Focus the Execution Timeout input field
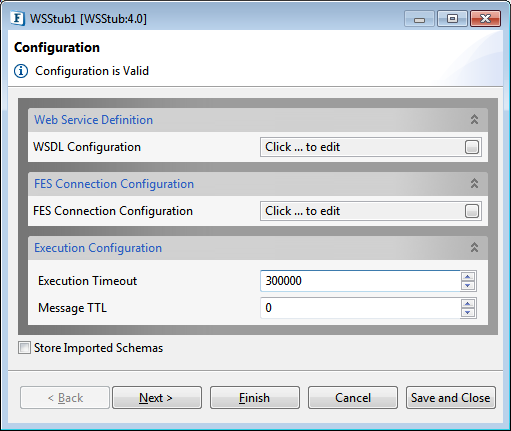 360,281
